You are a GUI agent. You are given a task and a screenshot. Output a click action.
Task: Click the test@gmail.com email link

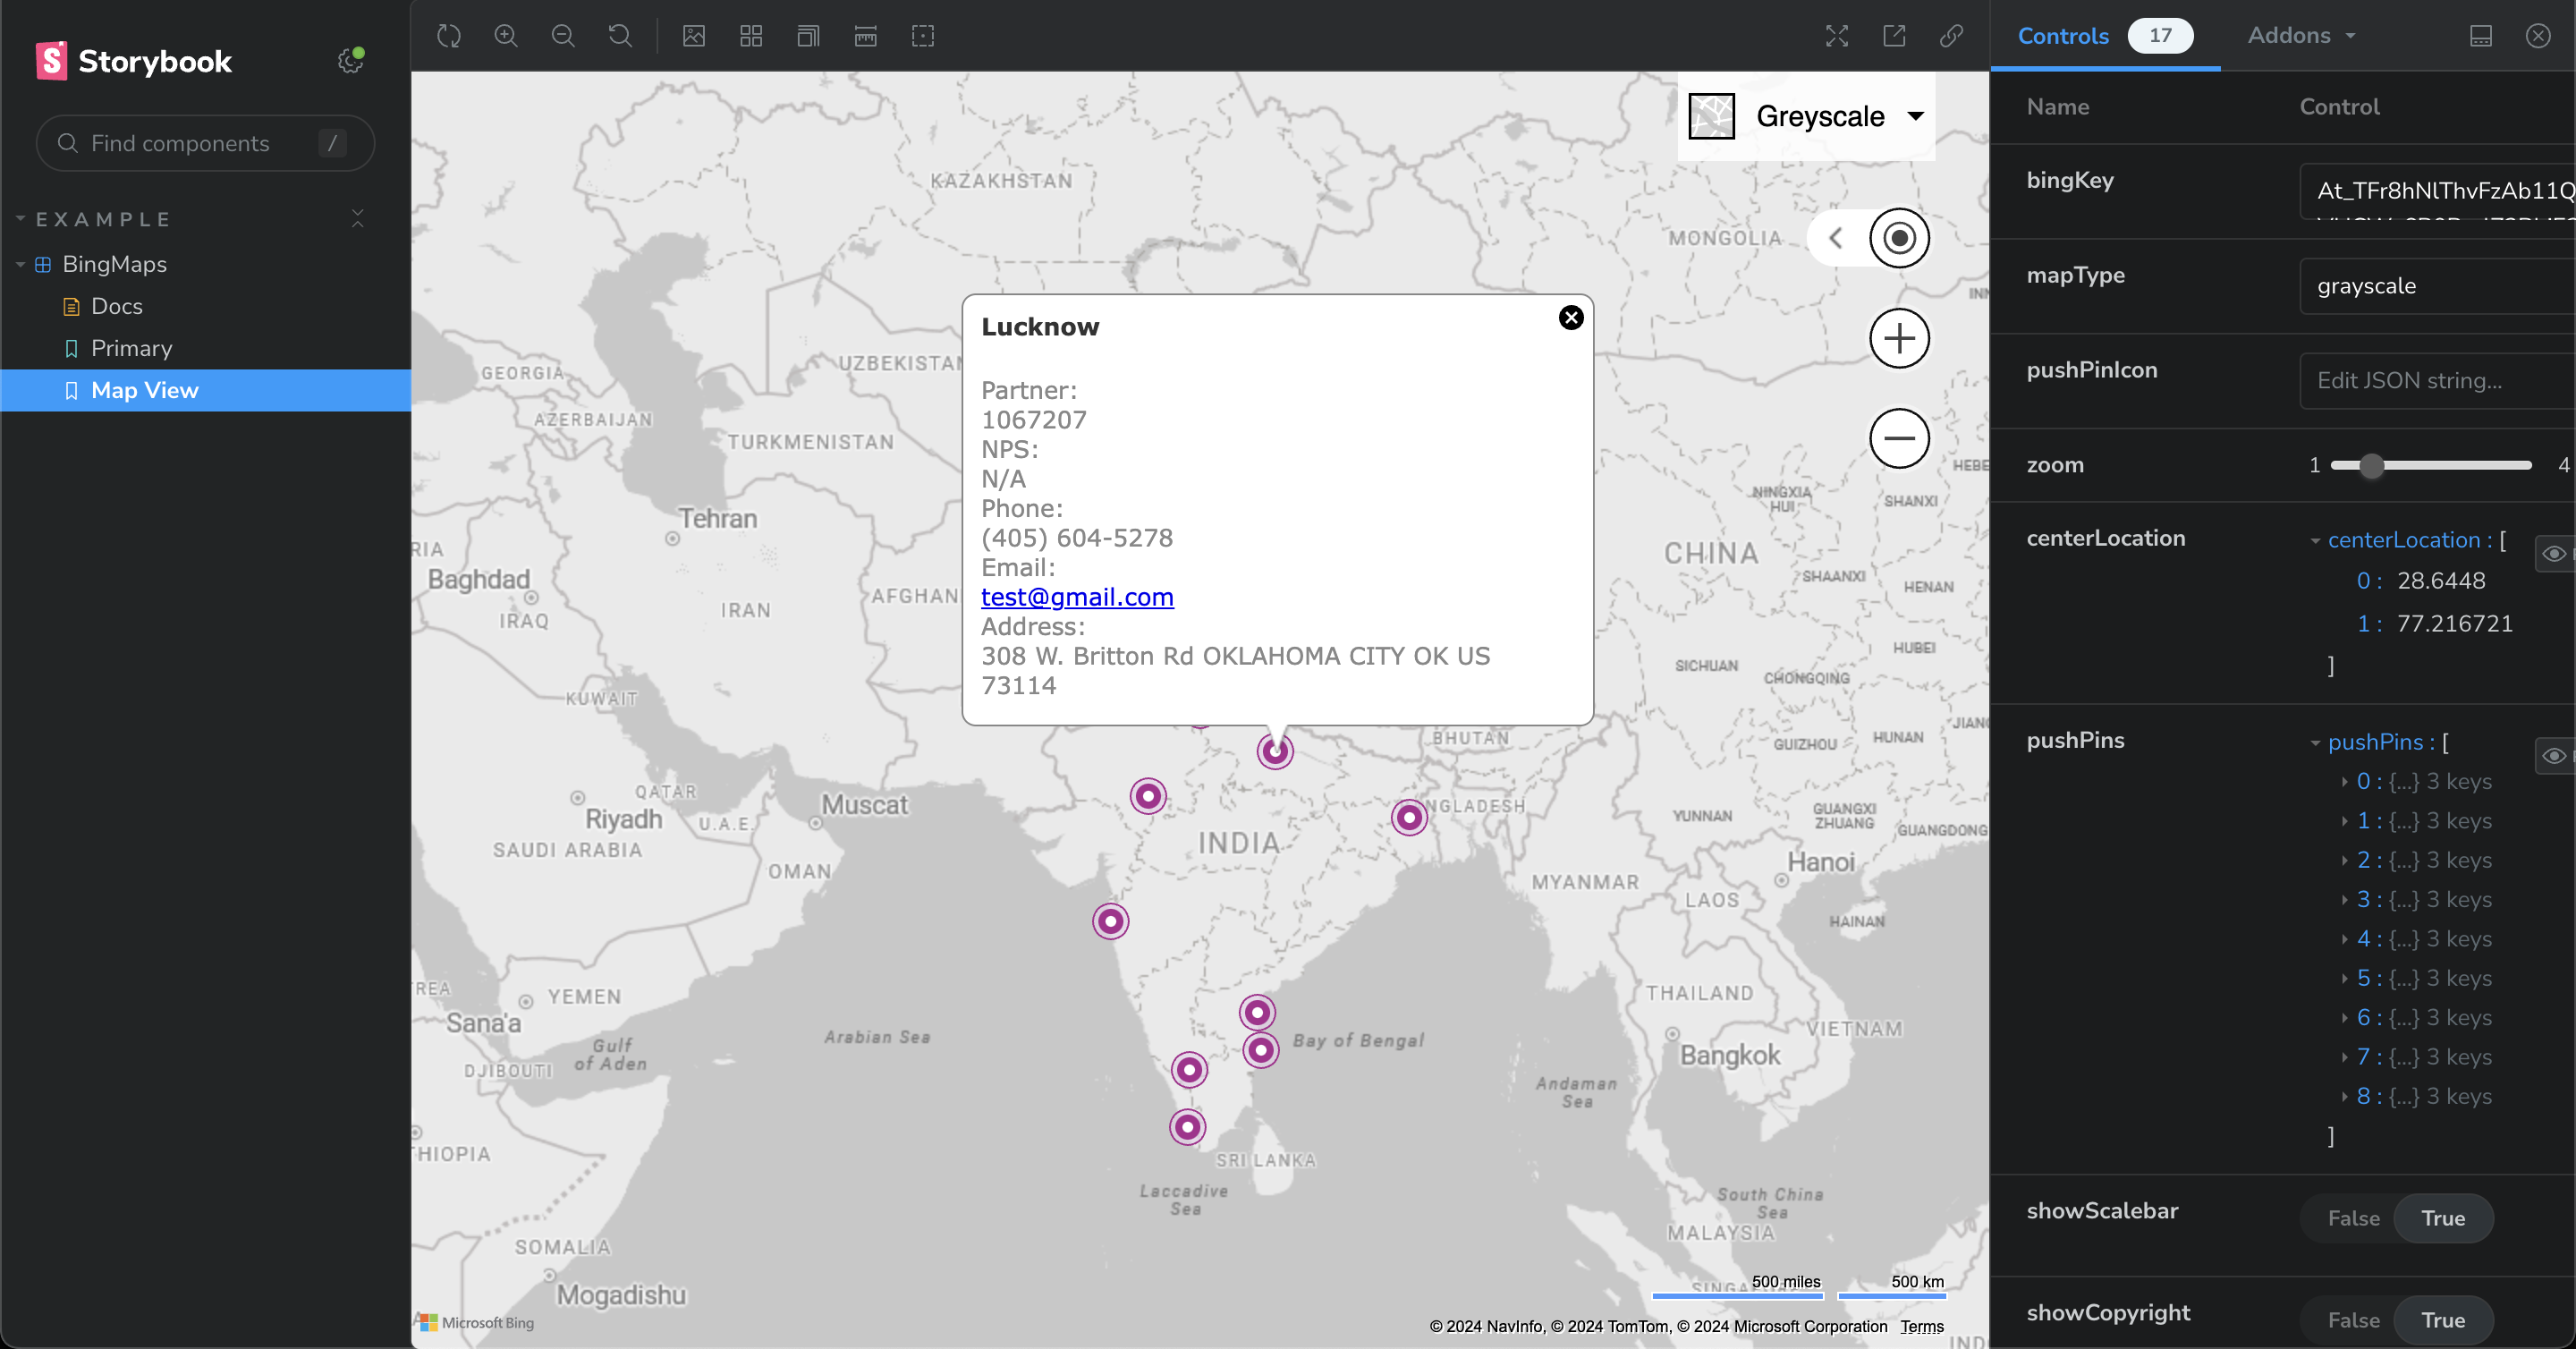click(x=1077, y=597)
